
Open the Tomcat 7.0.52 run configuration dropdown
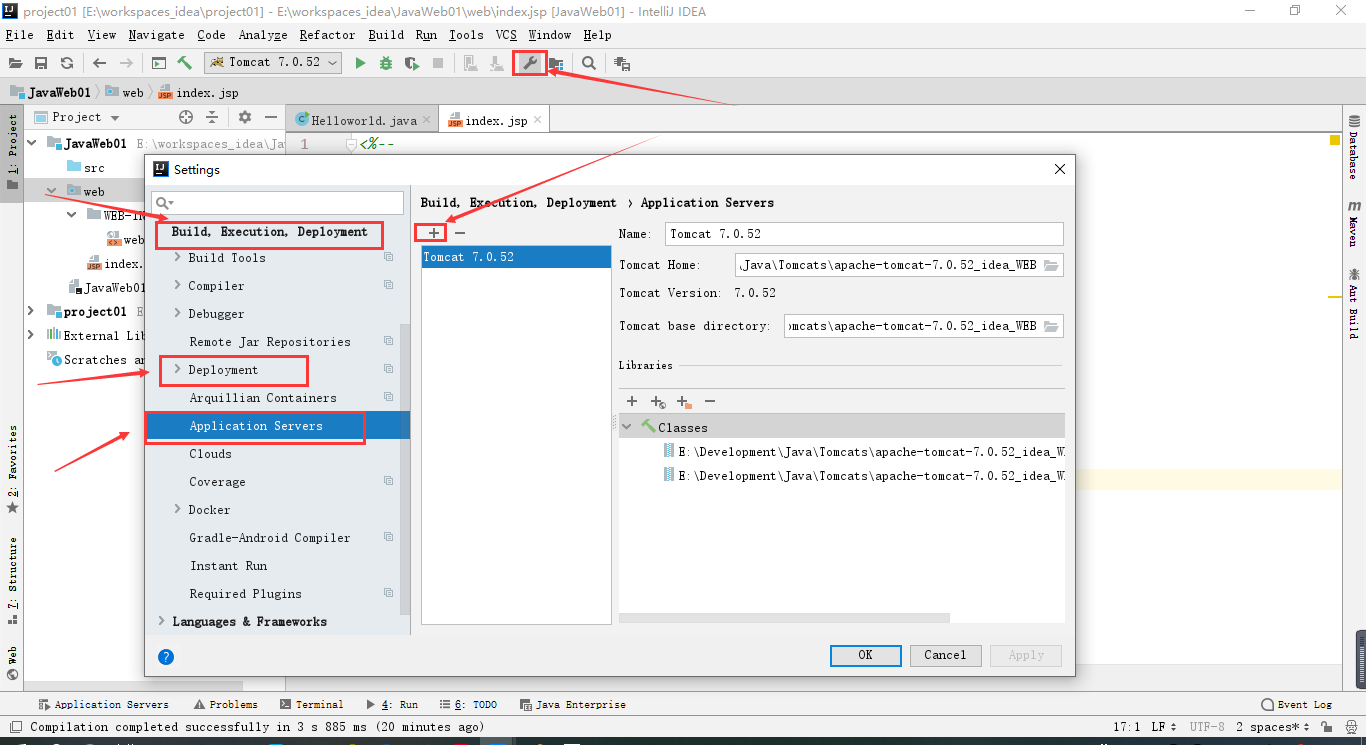coord(274,62)
